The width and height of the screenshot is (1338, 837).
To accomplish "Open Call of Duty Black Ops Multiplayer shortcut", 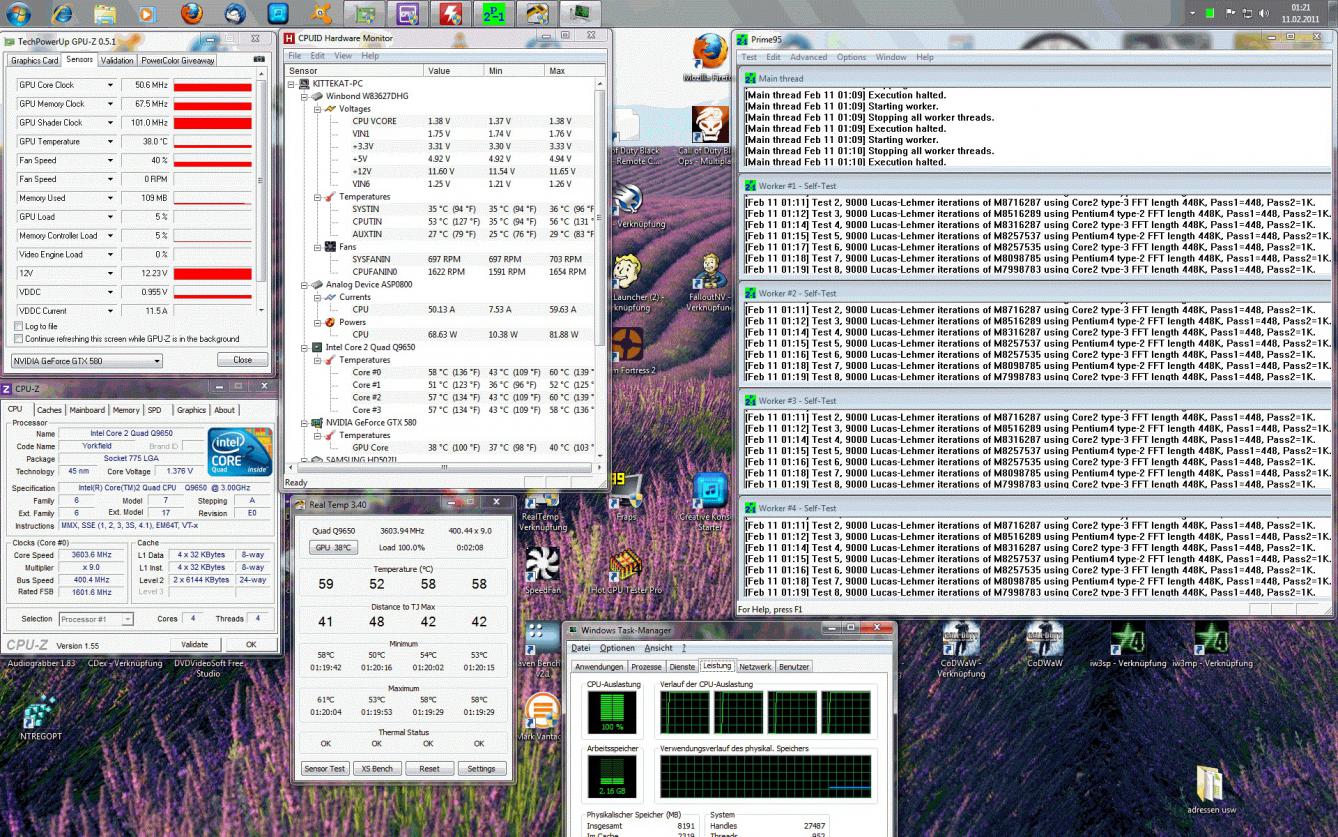I will [710, 136].
